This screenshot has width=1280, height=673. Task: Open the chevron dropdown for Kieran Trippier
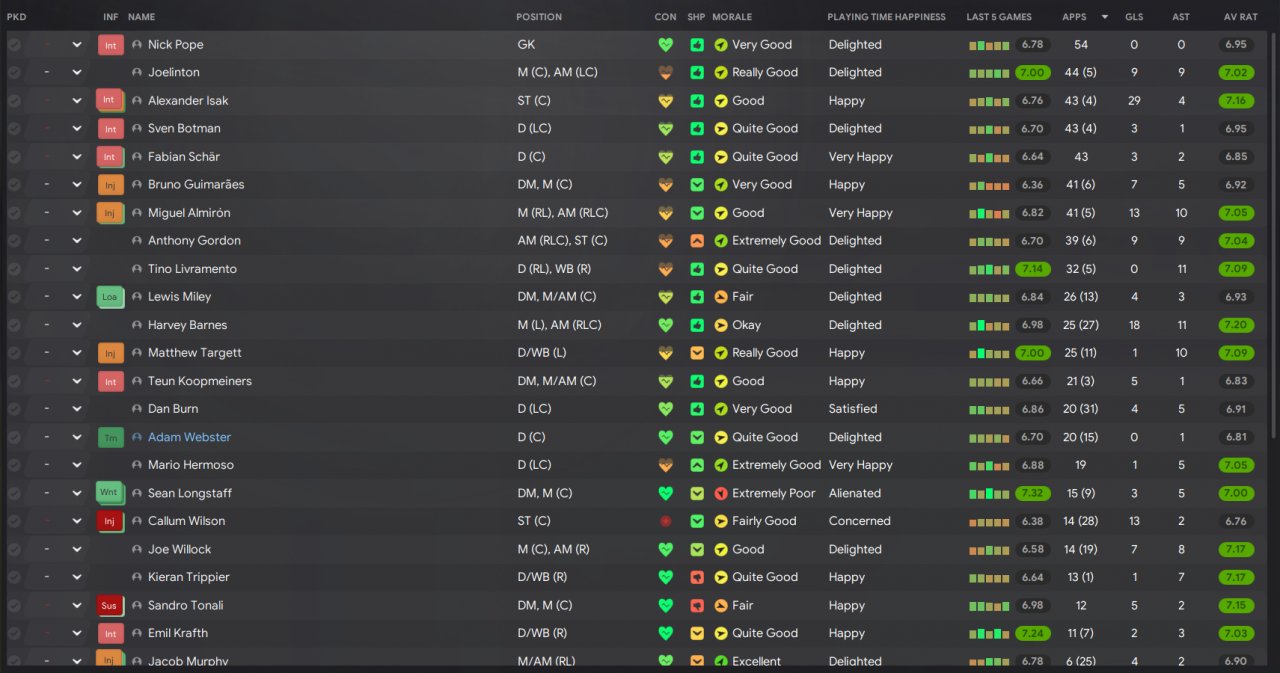(77, 577)
